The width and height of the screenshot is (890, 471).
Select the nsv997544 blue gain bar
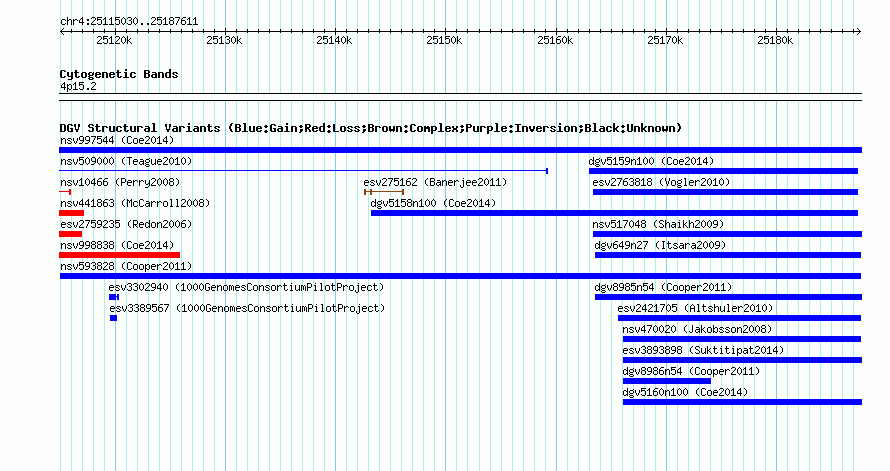pyautogui.click(x=460, y=150)
